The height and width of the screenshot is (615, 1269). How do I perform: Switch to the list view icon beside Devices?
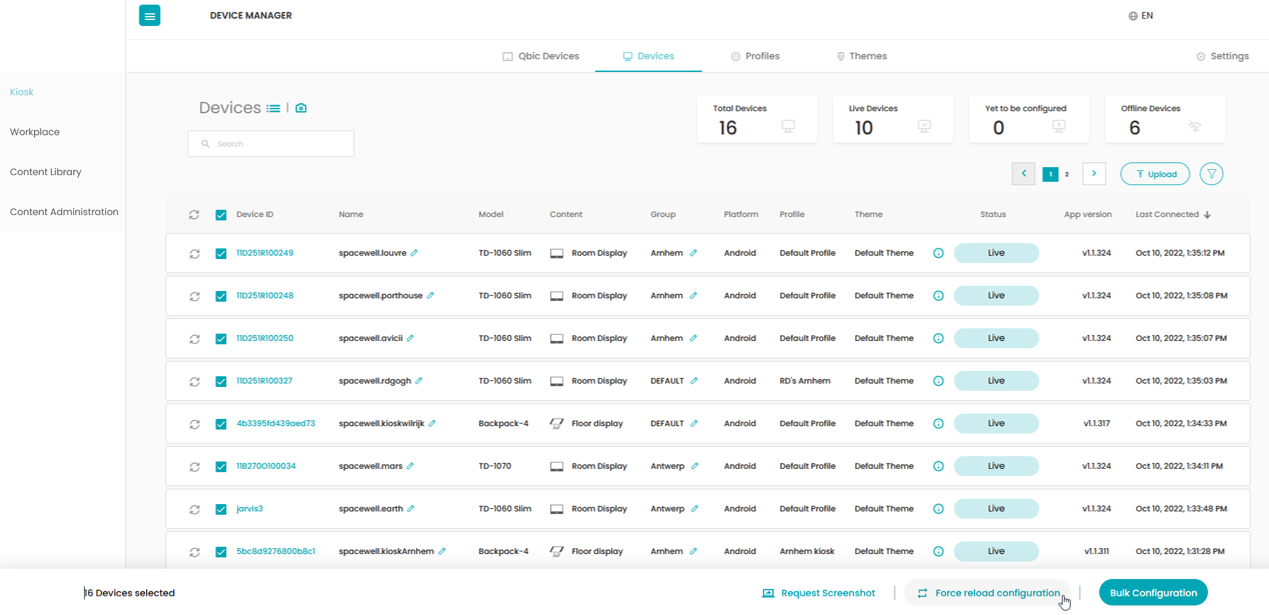(x=273, y=108)
